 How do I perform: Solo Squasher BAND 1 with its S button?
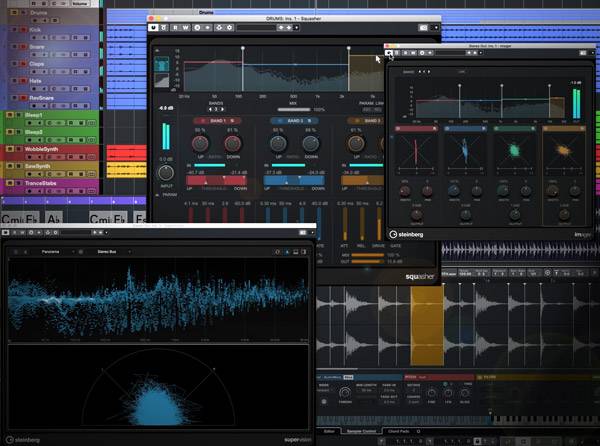click(232, 120)
